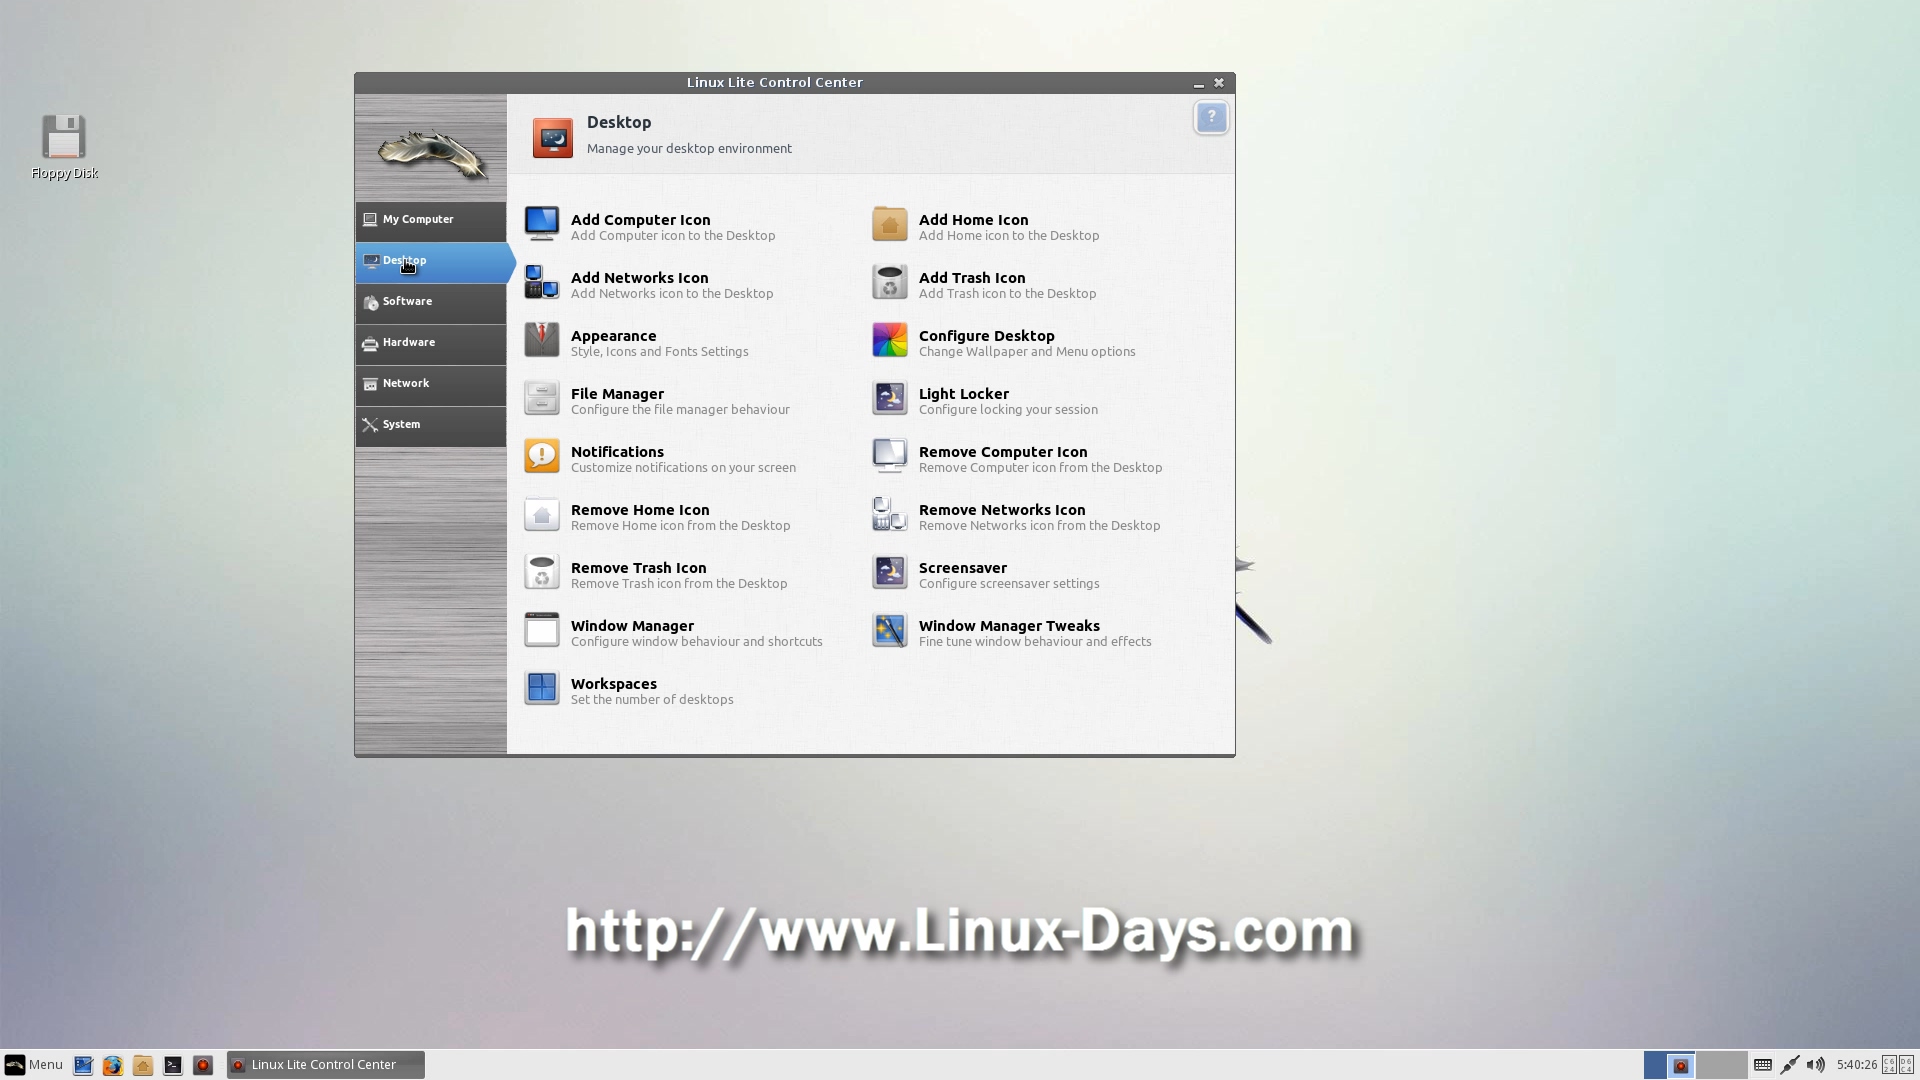Open home folder launcher in panel
1920x1080 pixels.
coord(143,1066)
